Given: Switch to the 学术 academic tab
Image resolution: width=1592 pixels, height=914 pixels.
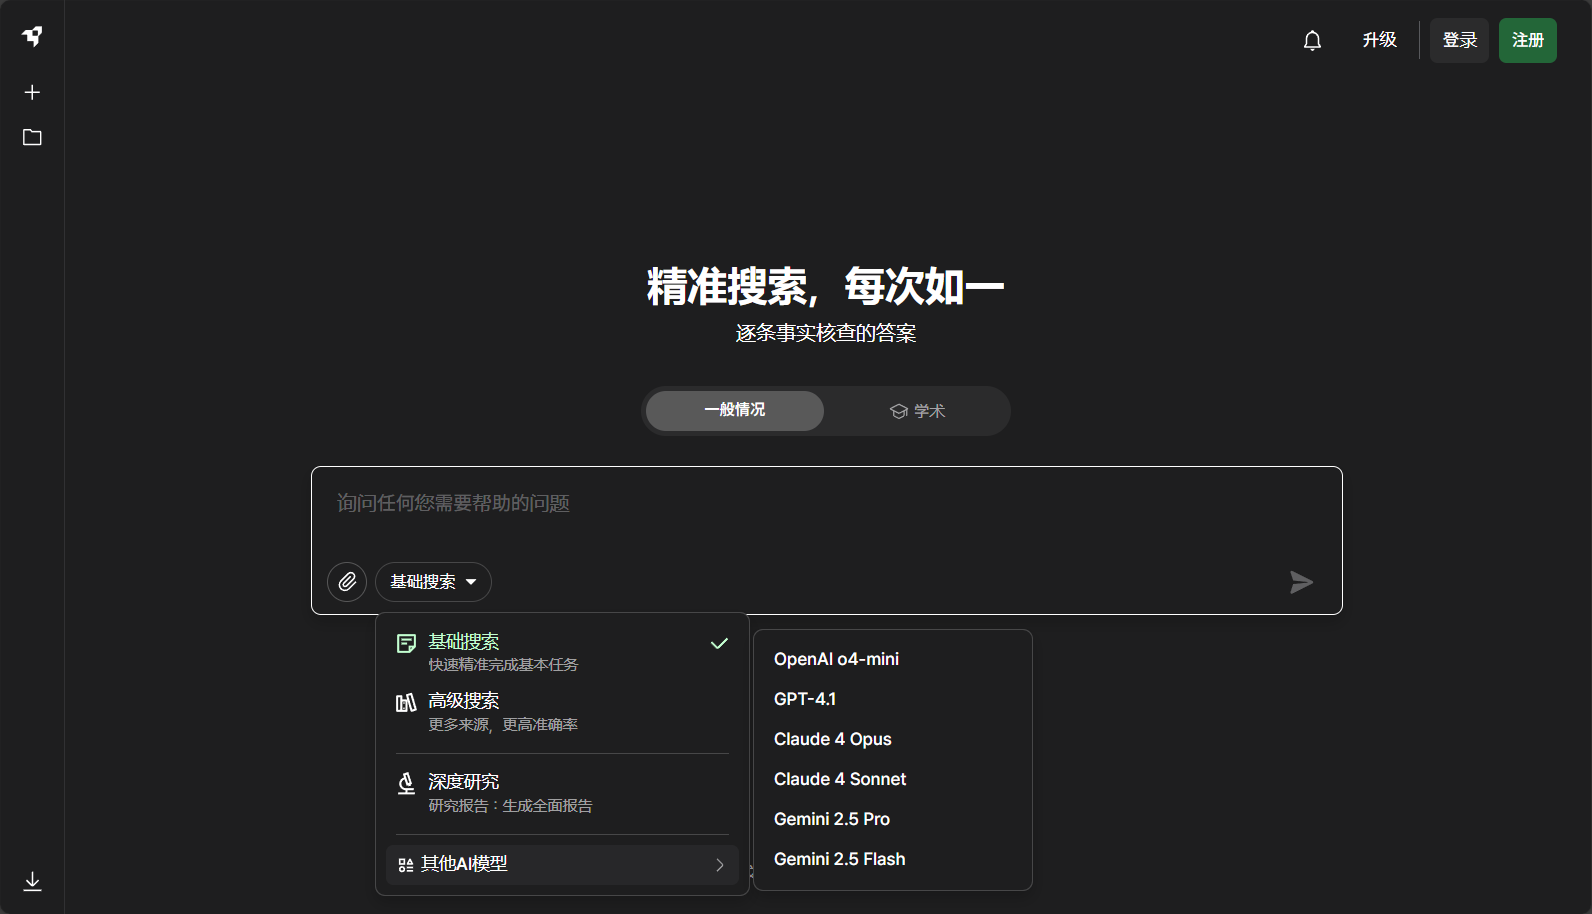Looking at the screenshot, I should [x=917, y=411].
